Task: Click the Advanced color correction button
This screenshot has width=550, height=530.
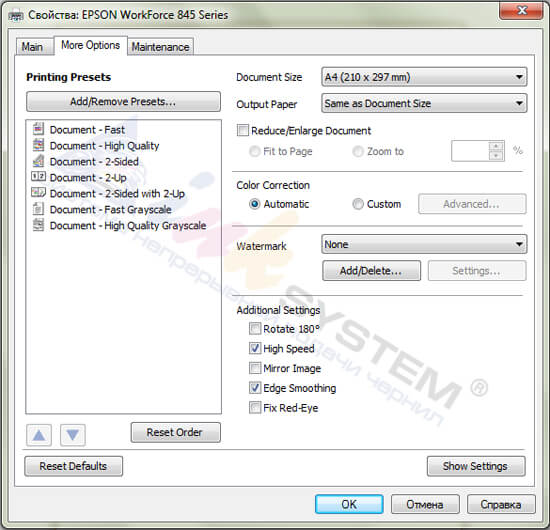Action: [x=472, y=204]
